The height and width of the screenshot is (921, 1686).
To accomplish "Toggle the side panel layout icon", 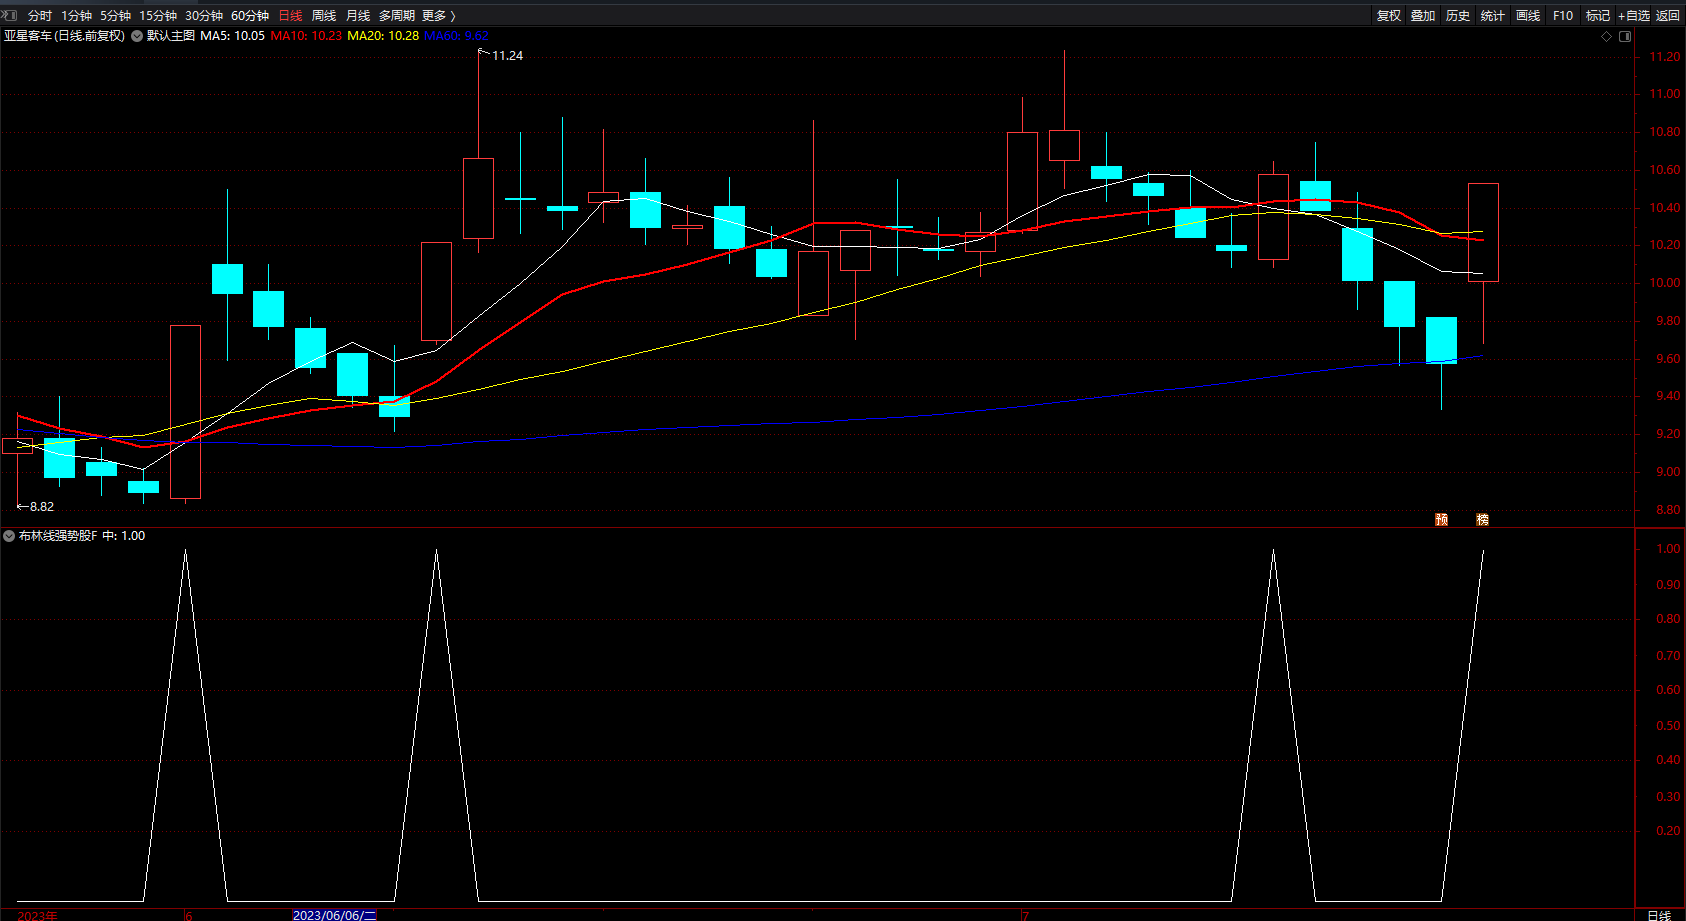I will (1625, 36).
